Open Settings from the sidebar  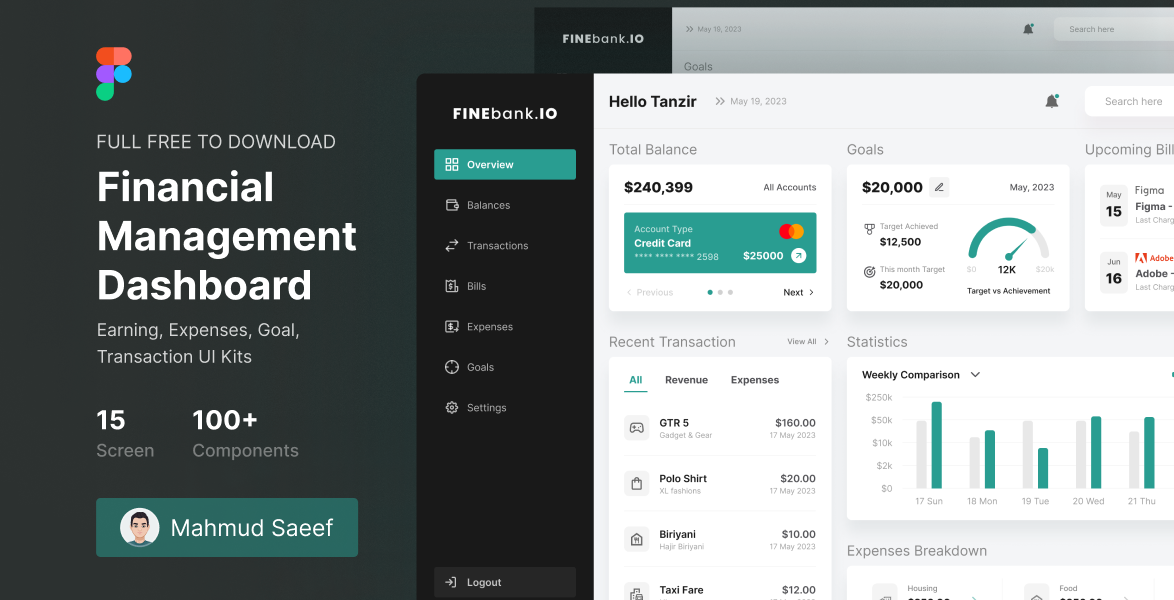(486, 407)
